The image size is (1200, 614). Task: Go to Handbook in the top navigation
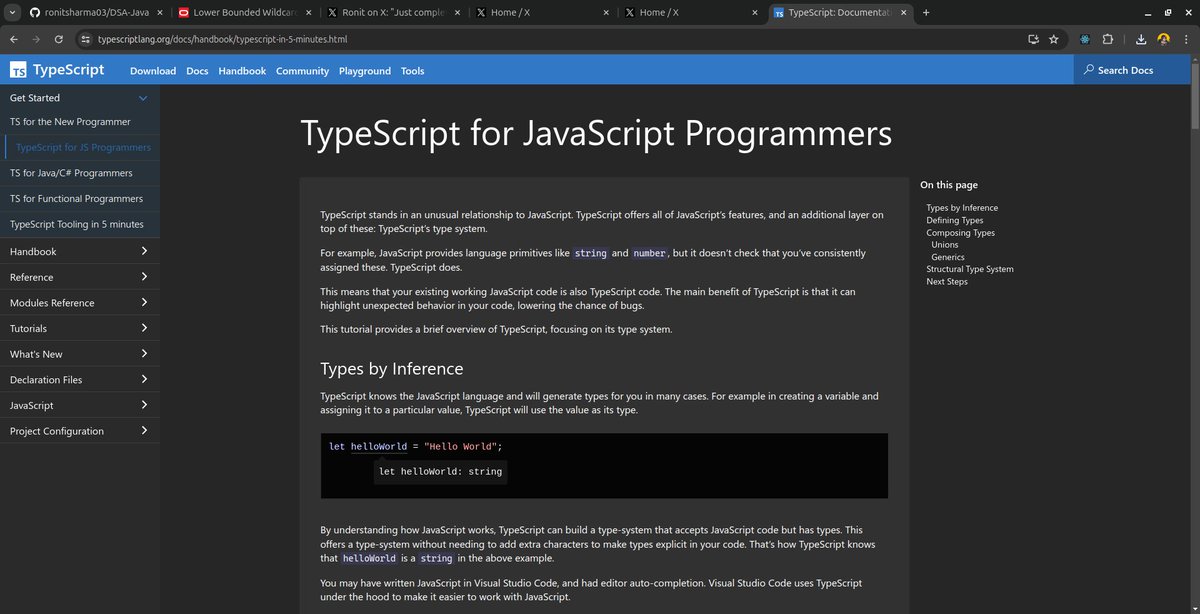(242, 71)
